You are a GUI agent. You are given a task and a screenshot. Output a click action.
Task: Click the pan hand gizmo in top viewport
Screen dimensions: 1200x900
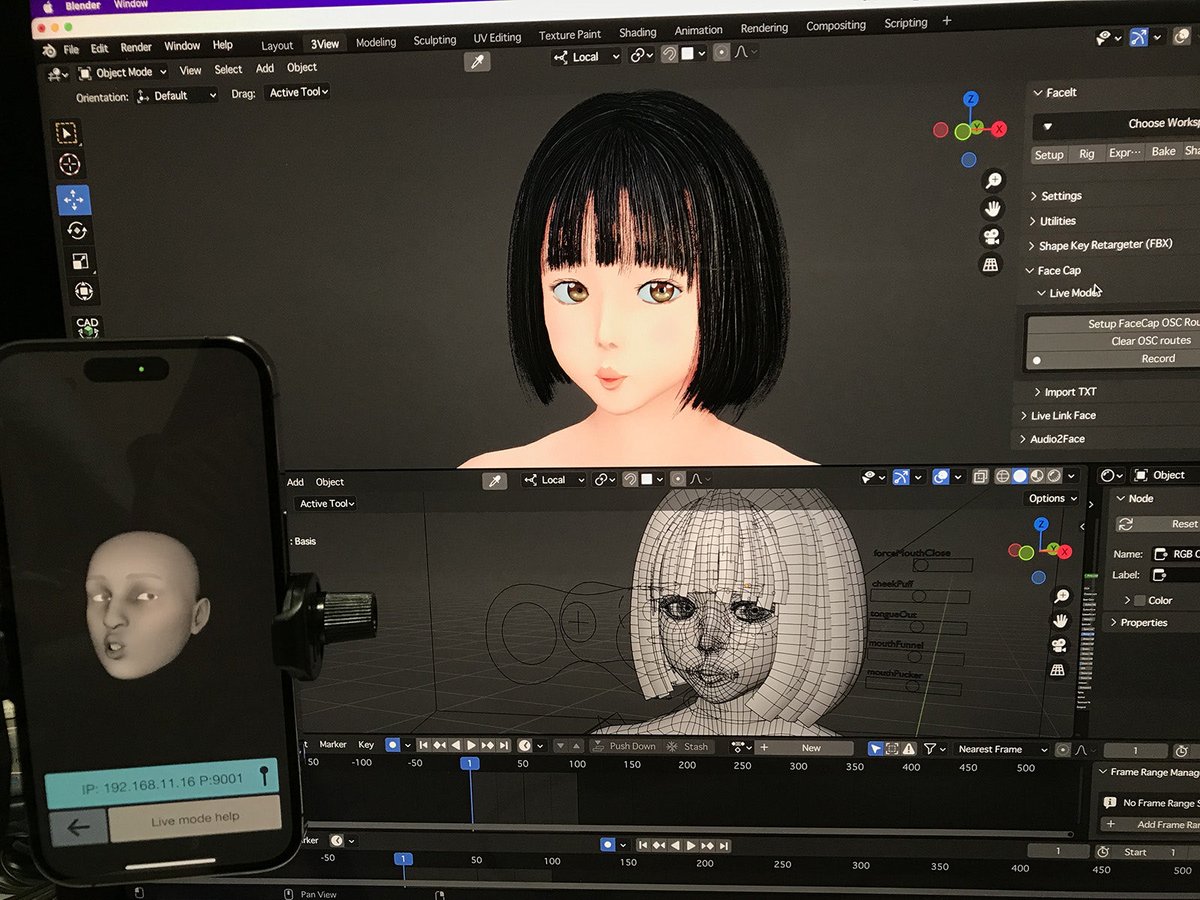click(992, 208)
